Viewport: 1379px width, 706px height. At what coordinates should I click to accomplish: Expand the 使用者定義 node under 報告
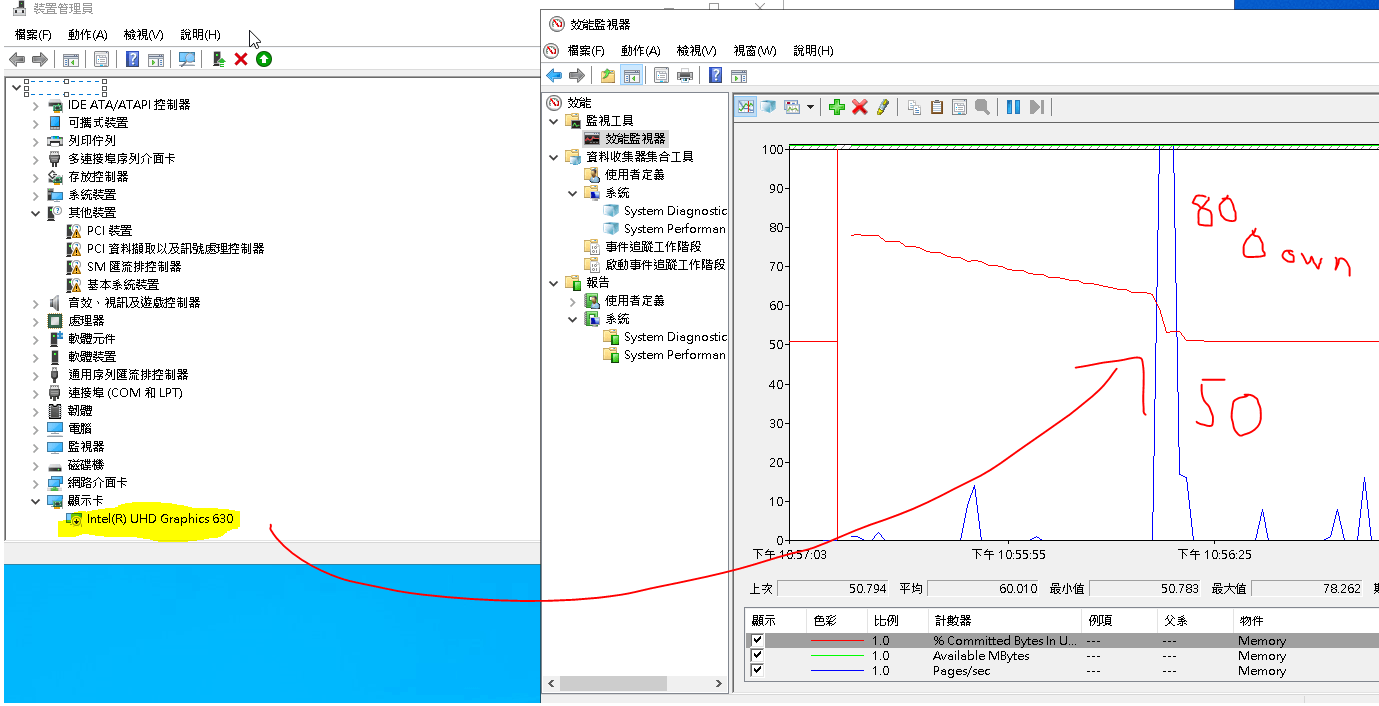point(573,301)
